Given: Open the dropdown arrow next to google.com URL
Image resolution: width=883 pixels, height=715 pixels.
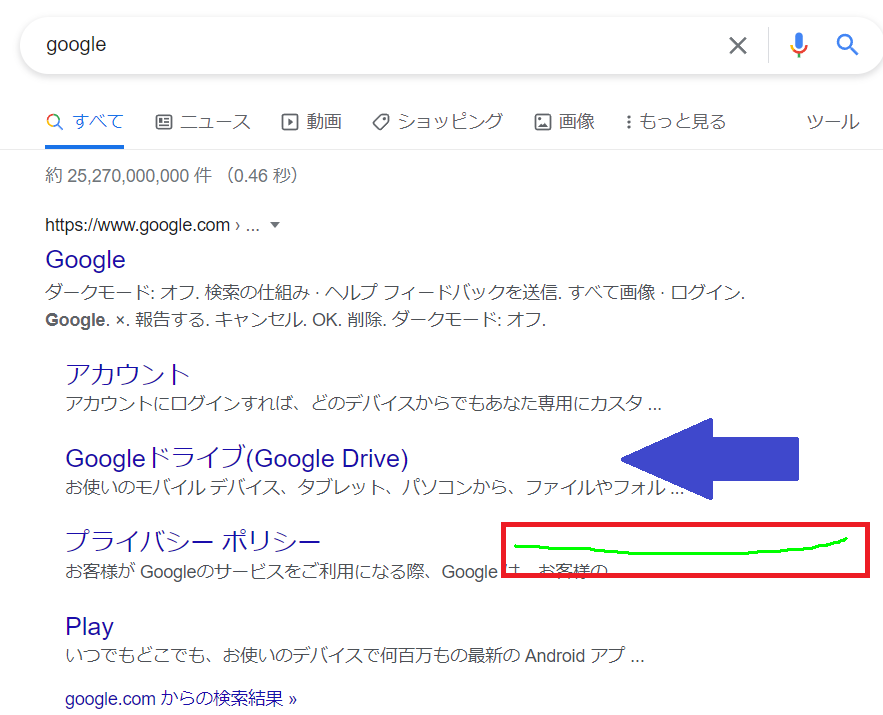Looking at the screenshot, I should point(275,225).
